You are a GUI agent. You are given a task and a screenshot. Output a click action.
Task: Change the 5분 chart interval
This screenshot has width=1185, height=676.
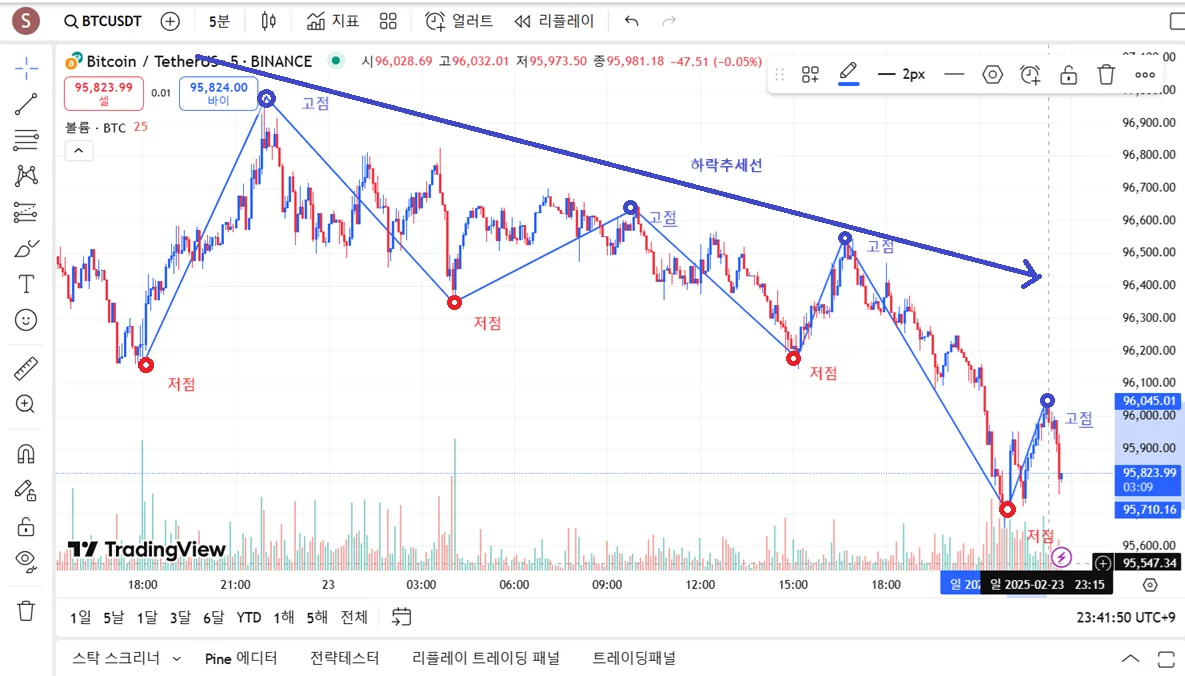click(x=219, y=21)
